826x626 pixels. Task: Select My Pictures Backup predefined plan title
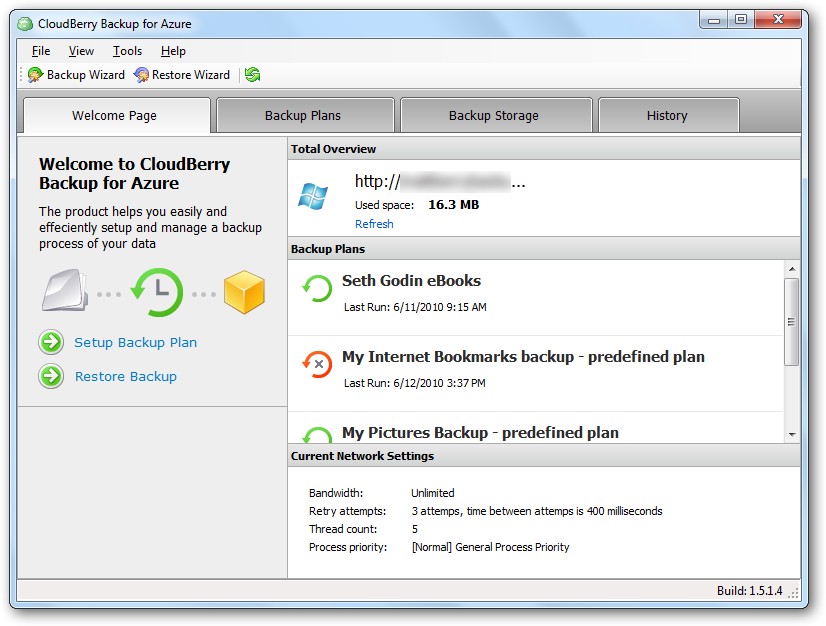point(480,433)
